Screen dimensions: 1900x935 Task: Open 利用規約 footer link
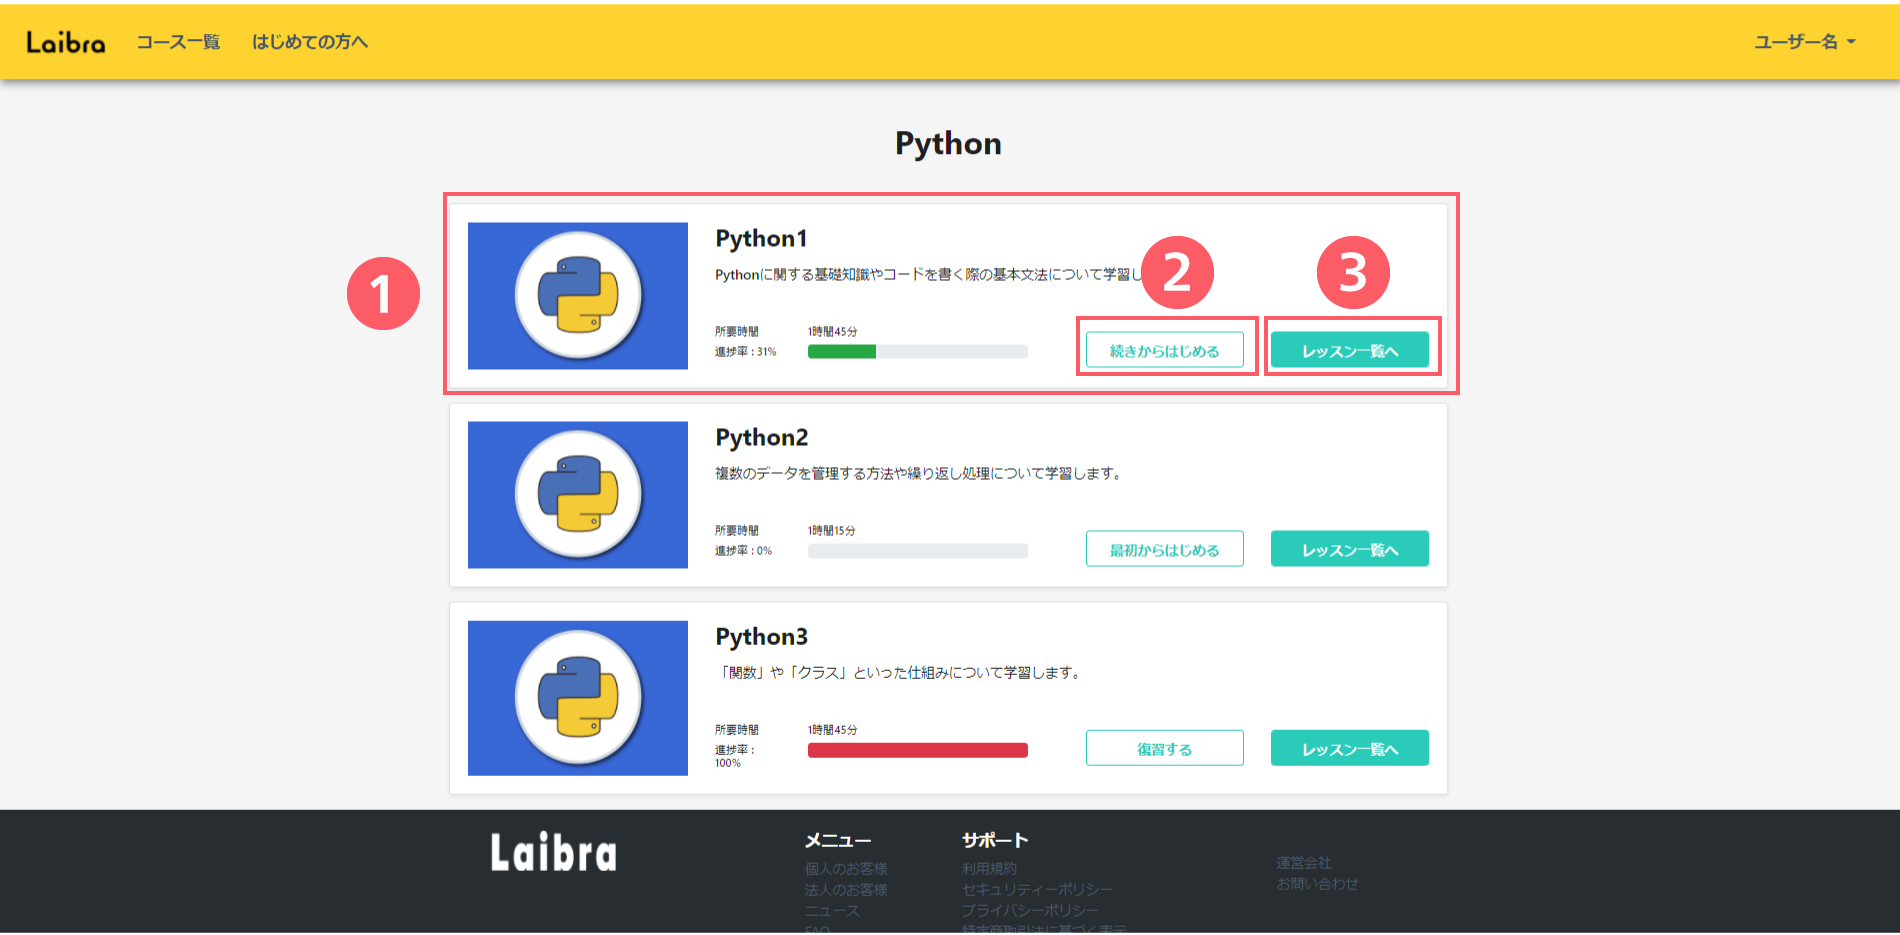coord(989,869)
